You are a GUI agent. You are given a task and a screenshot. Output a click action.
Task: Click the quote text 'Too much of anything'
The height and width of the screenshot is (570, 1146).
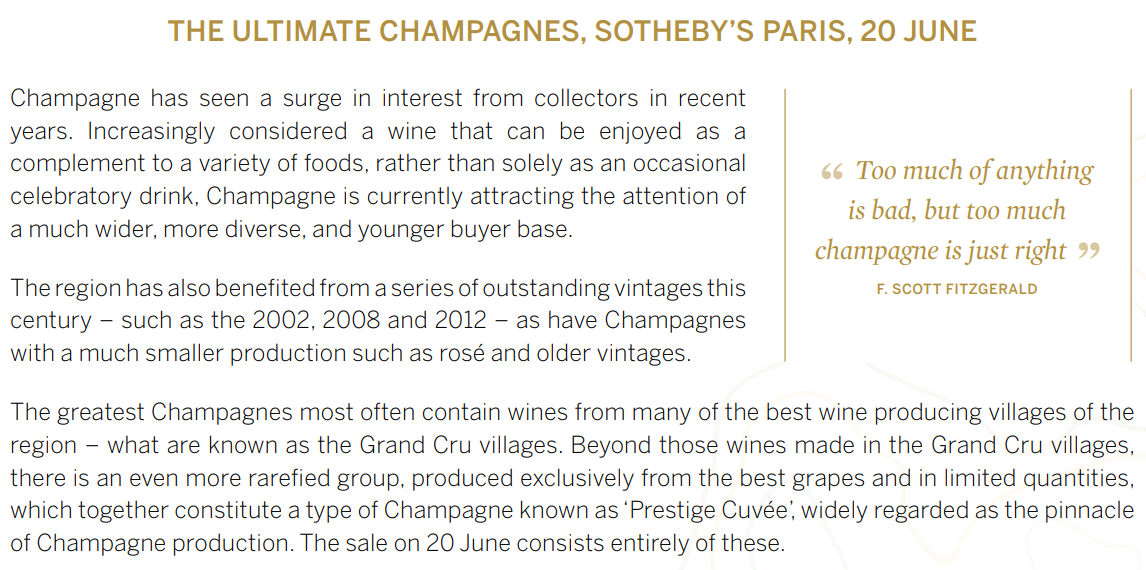(x=975, y=171)
